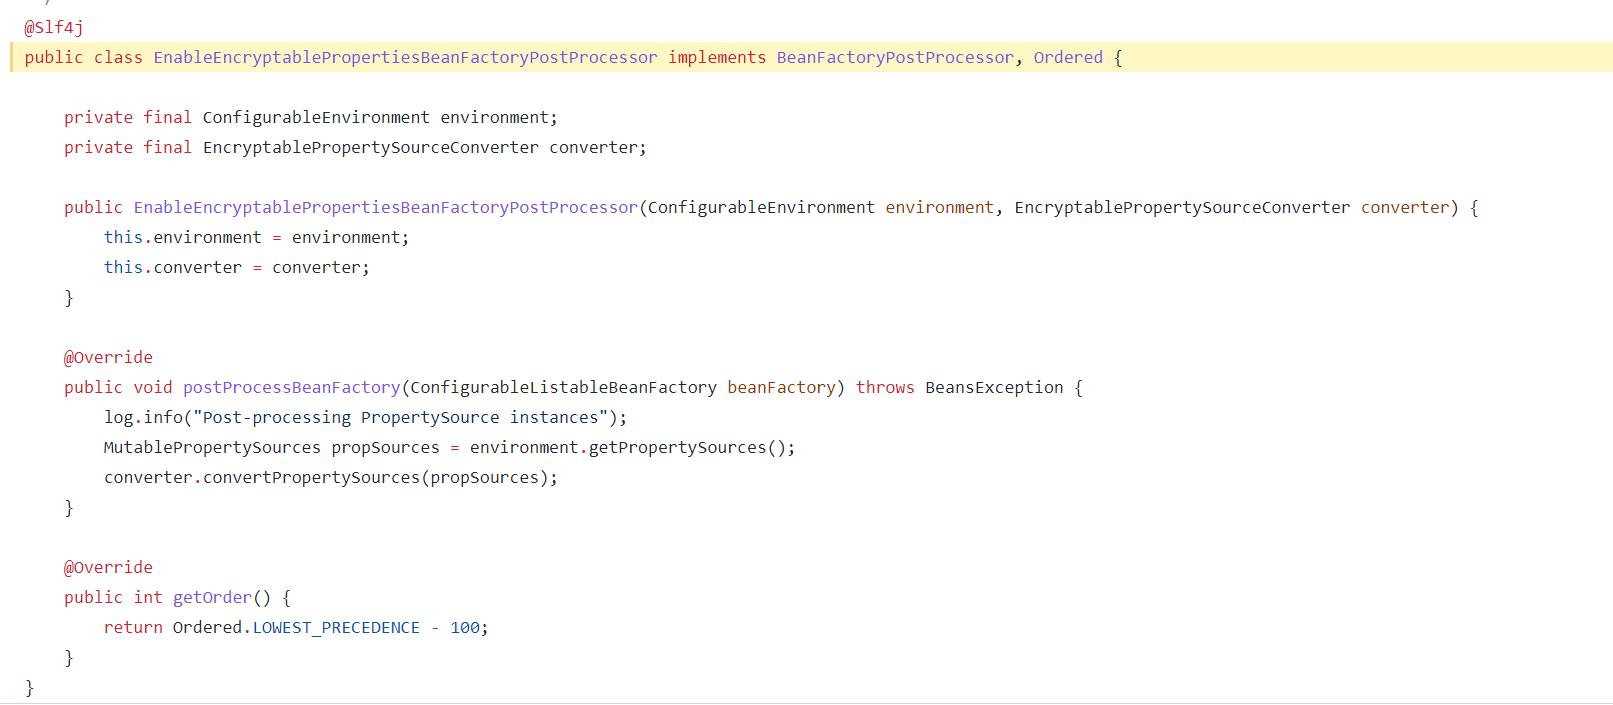Click the this.converter assignment line

(x=236, y=268)
